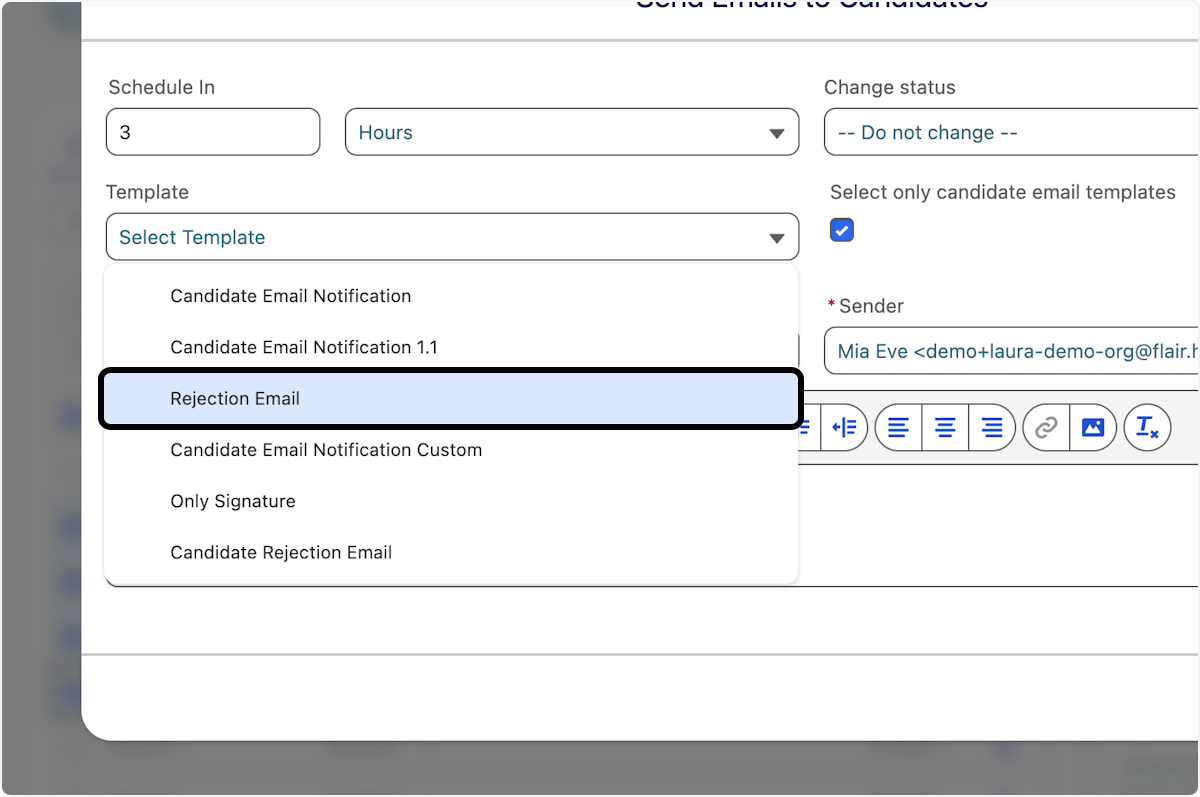Viewport: 1200px width, 797px height.
Task: Choose the Rejection Email template
Action: 235,398
